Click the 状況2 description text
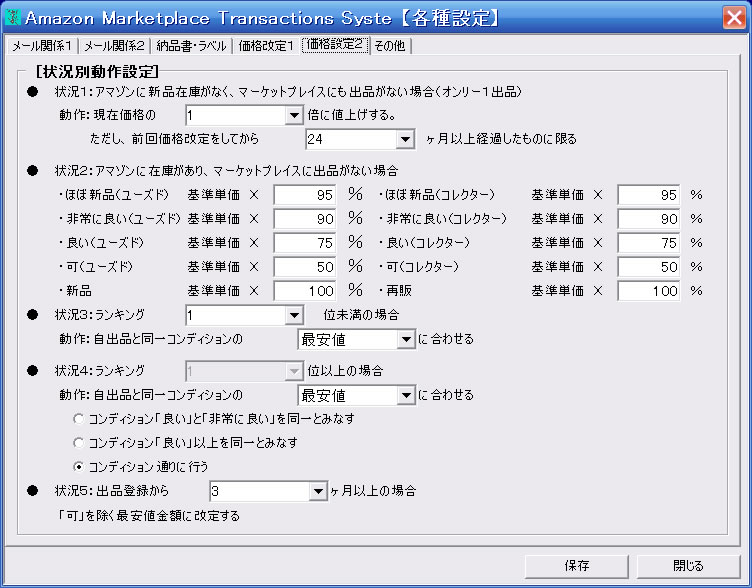 [226, 171]
